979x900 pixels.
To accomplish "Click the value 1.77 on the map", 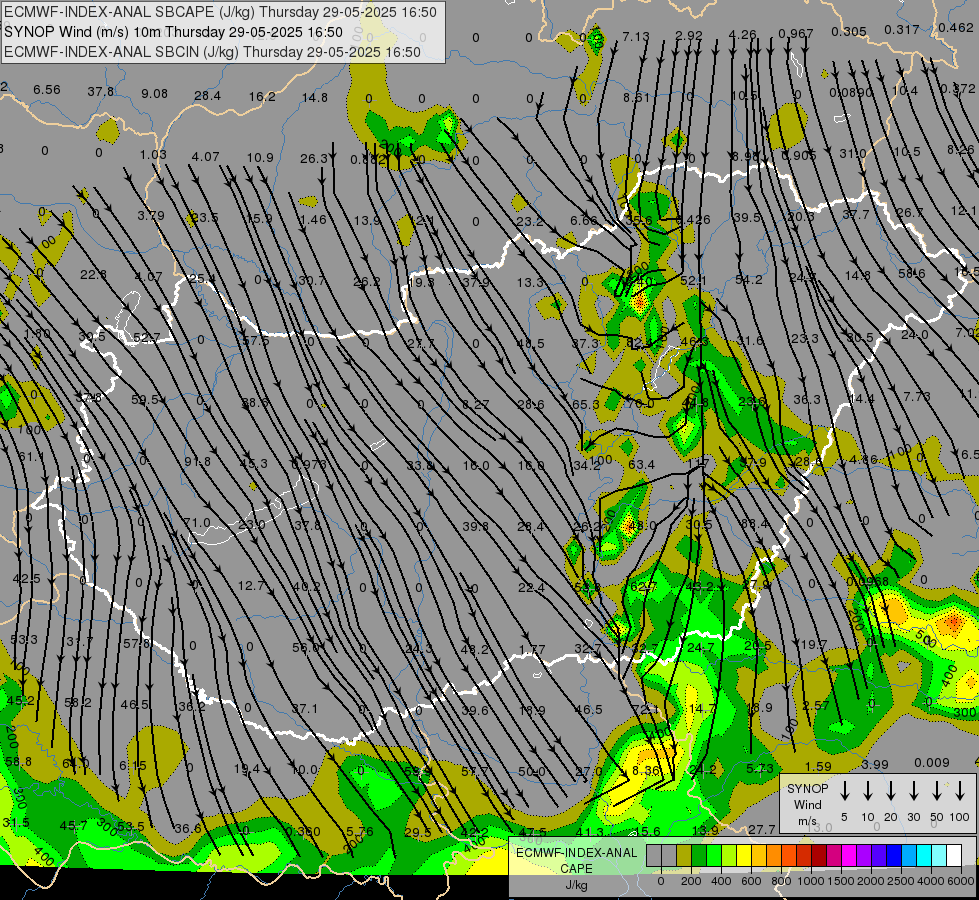I will [531, 650].
